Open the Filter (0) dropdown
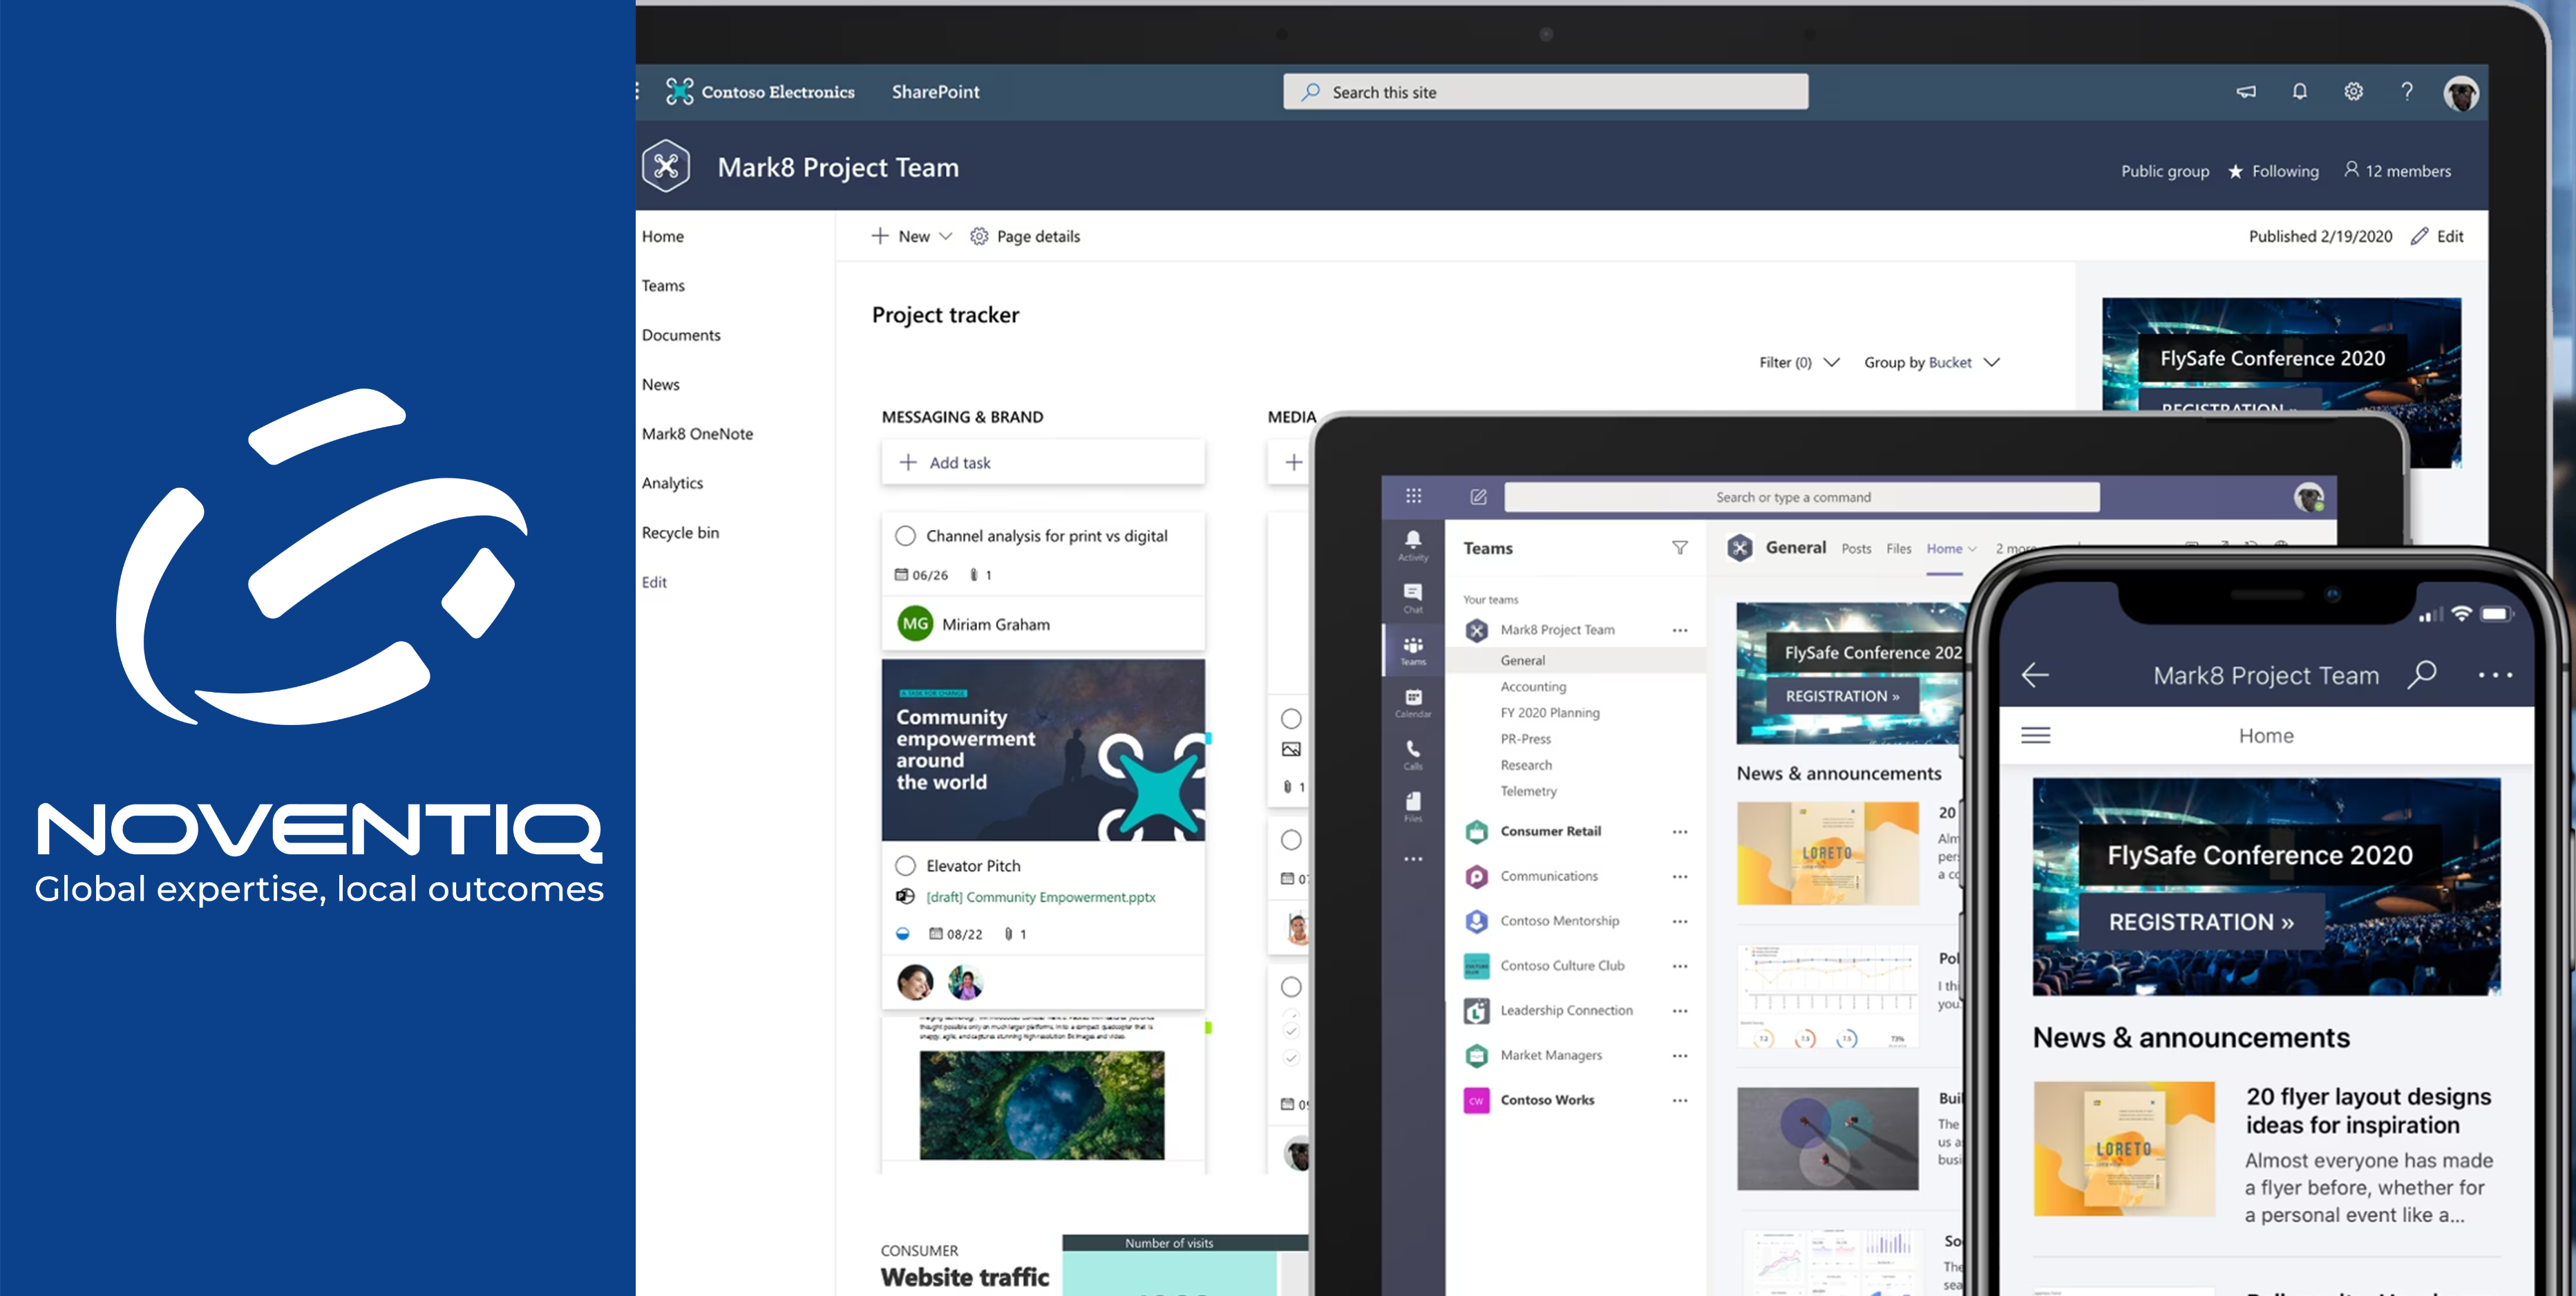This screenshot has width=2576, height=1296. (x=1799, y=362)
